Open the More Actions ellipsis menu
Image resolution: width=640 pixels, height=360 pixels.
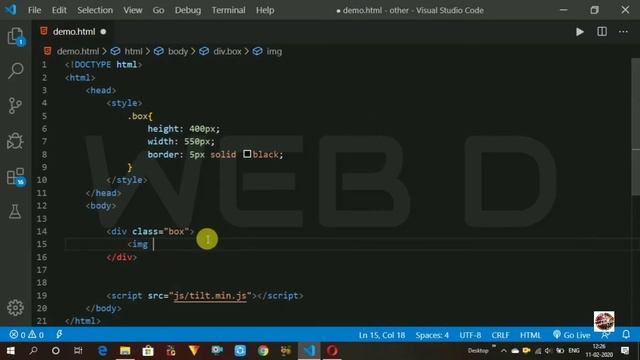[x=623, y=32]
